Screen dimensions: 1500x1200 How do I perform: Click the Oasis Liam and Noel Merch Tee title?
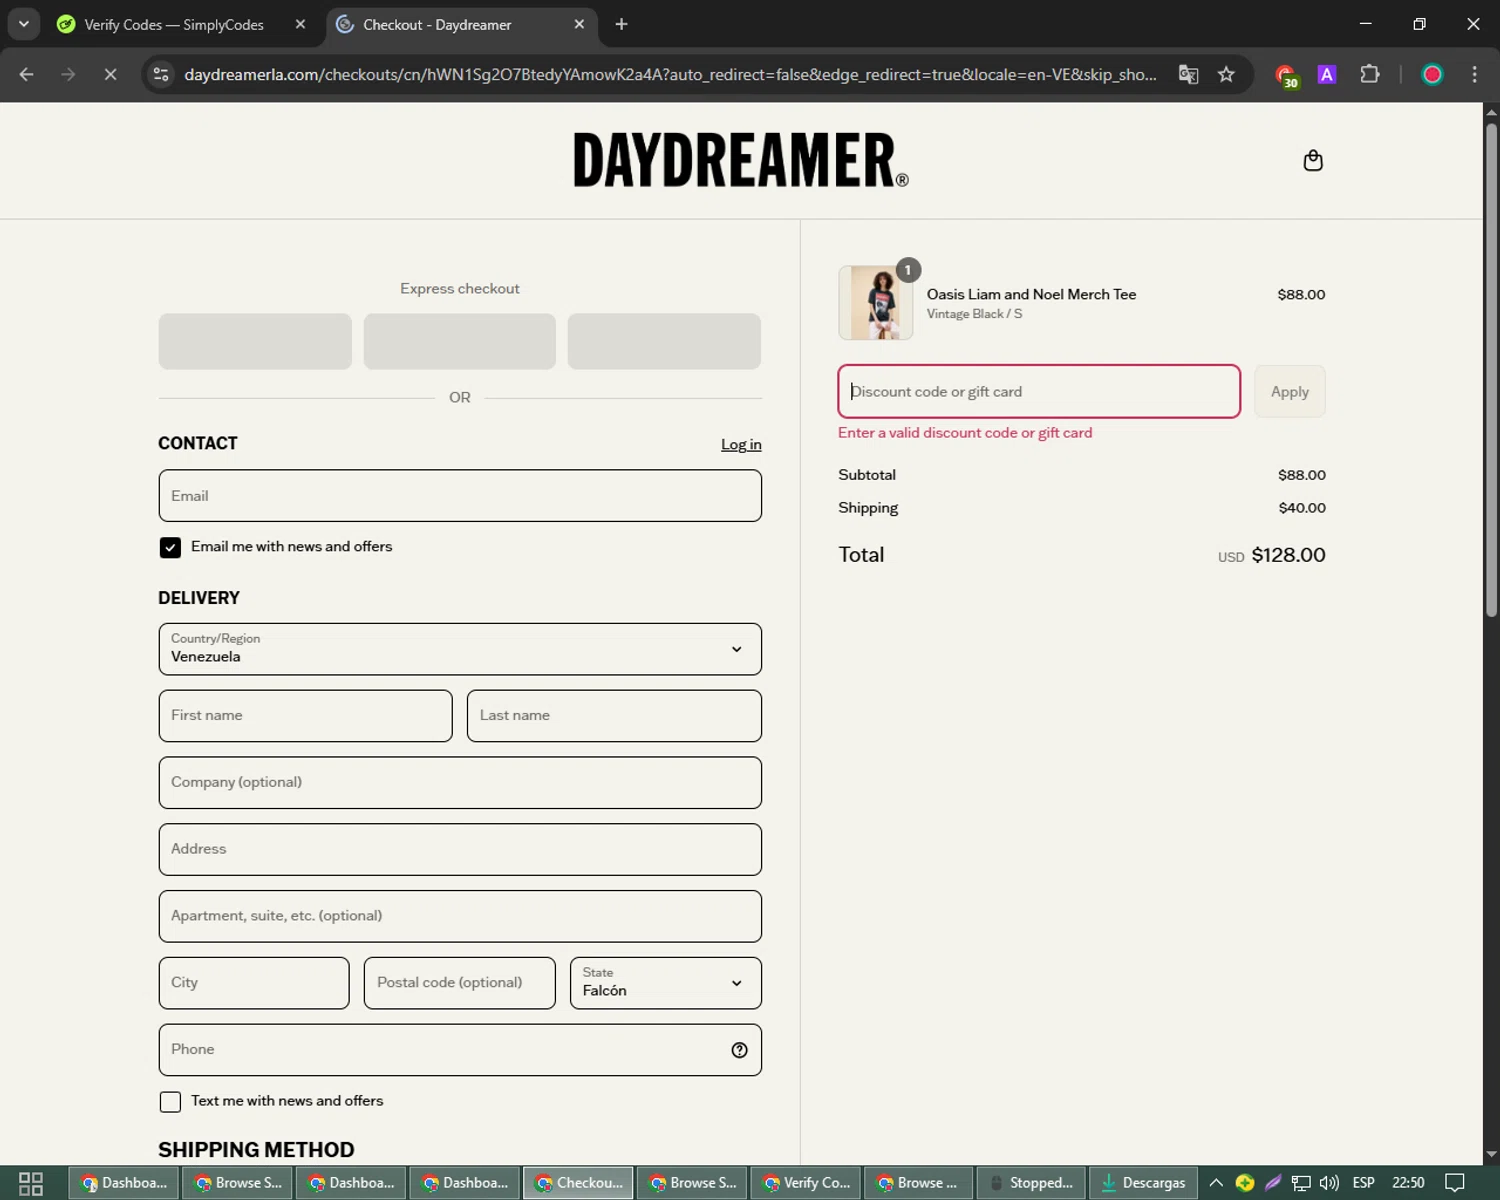click(x=1031, y=294)
